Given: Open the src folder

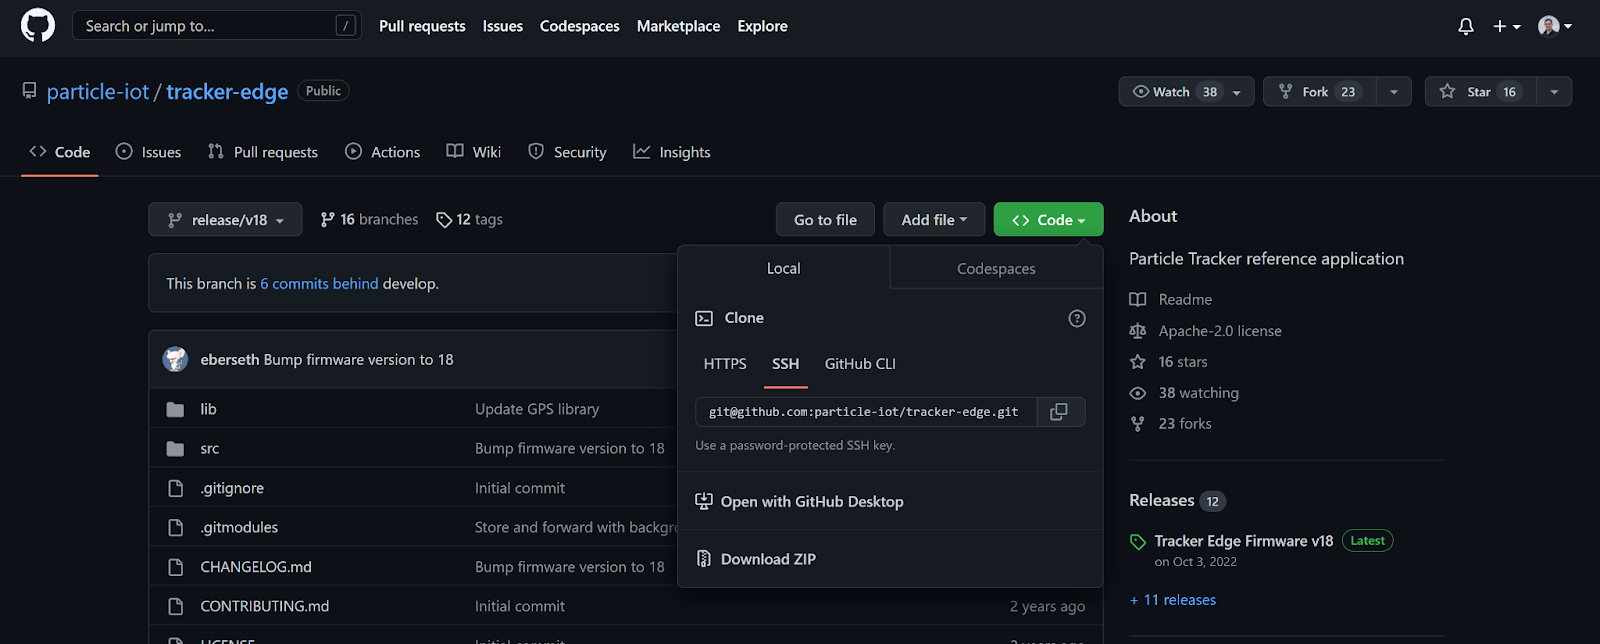Looking at the screenshot, I should click(x=209, y=449).
